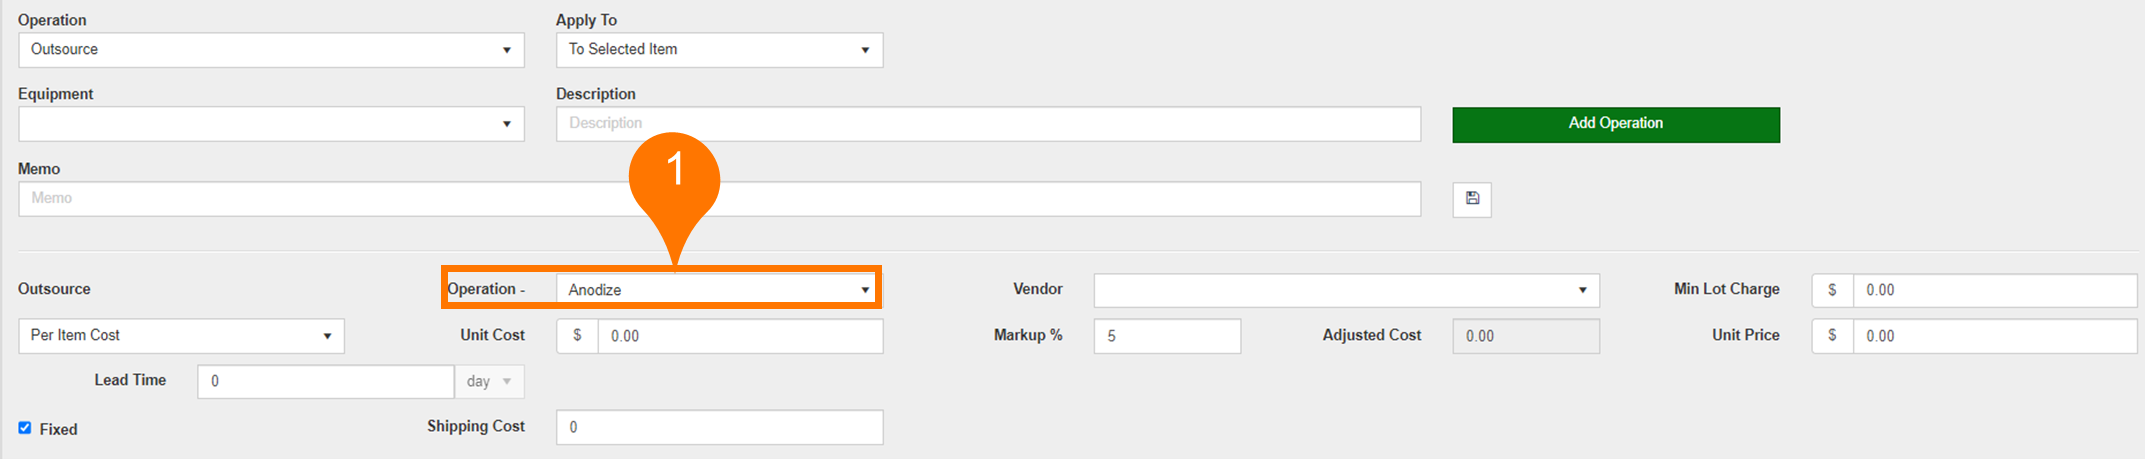The image size is (2145, 459).
Task: Click the Unit Cost input field
Action: 739,336
